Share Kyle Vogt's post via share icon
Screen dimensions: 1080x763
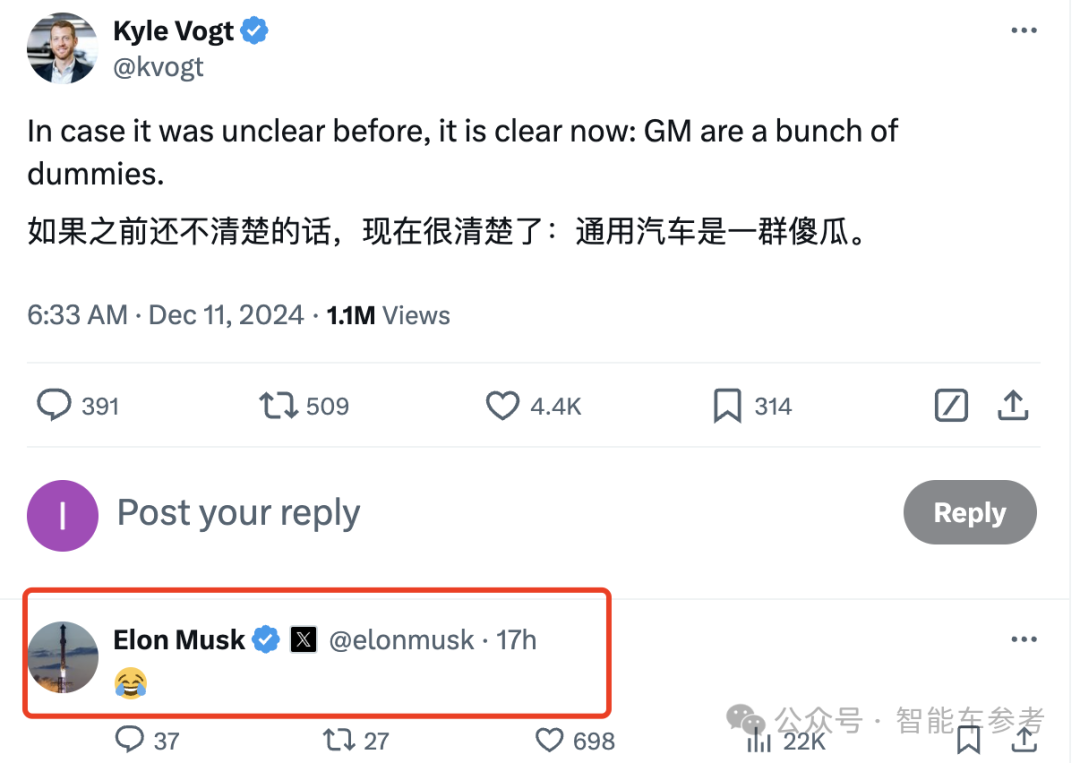[1013, 405]
